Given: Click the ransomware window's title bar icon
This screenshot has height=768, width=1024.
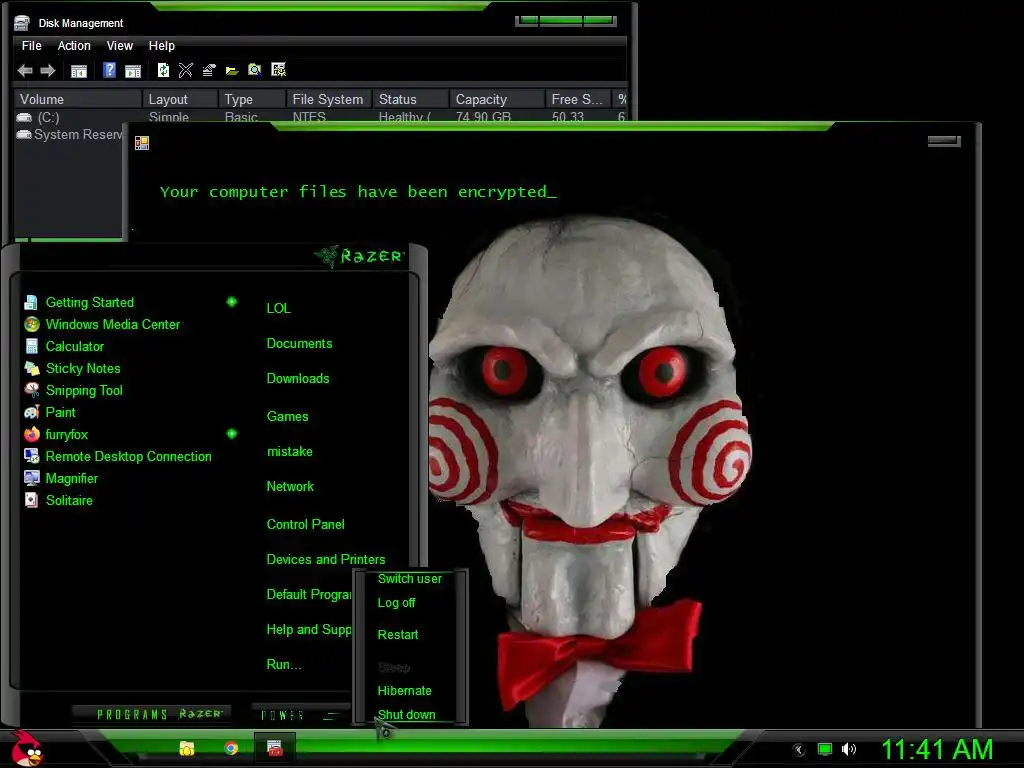Looking at the screenshot, I should pos(142,142).
